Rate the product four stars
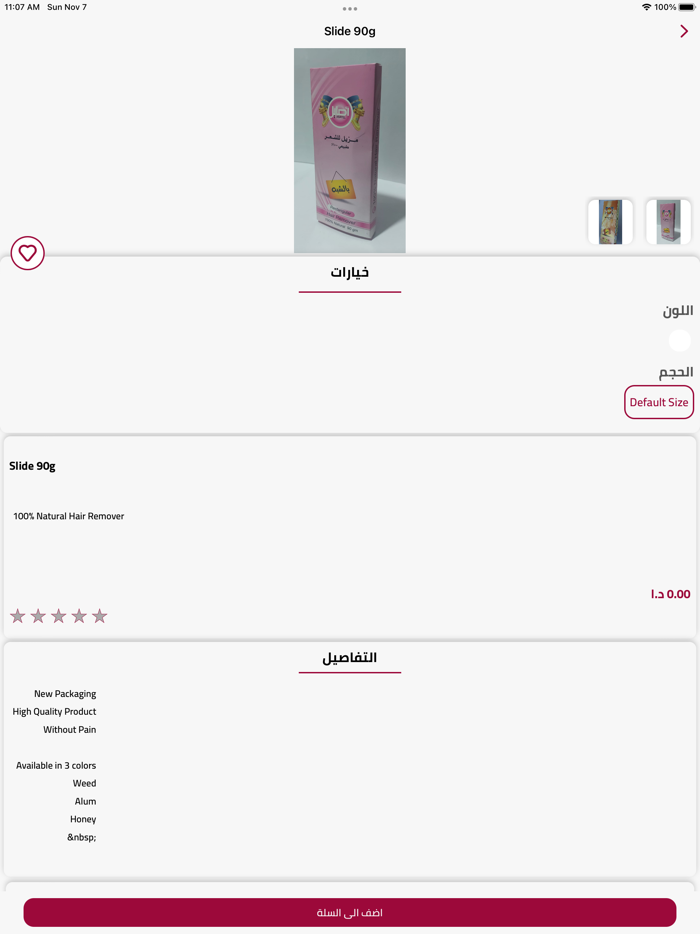 click(79, 616)
